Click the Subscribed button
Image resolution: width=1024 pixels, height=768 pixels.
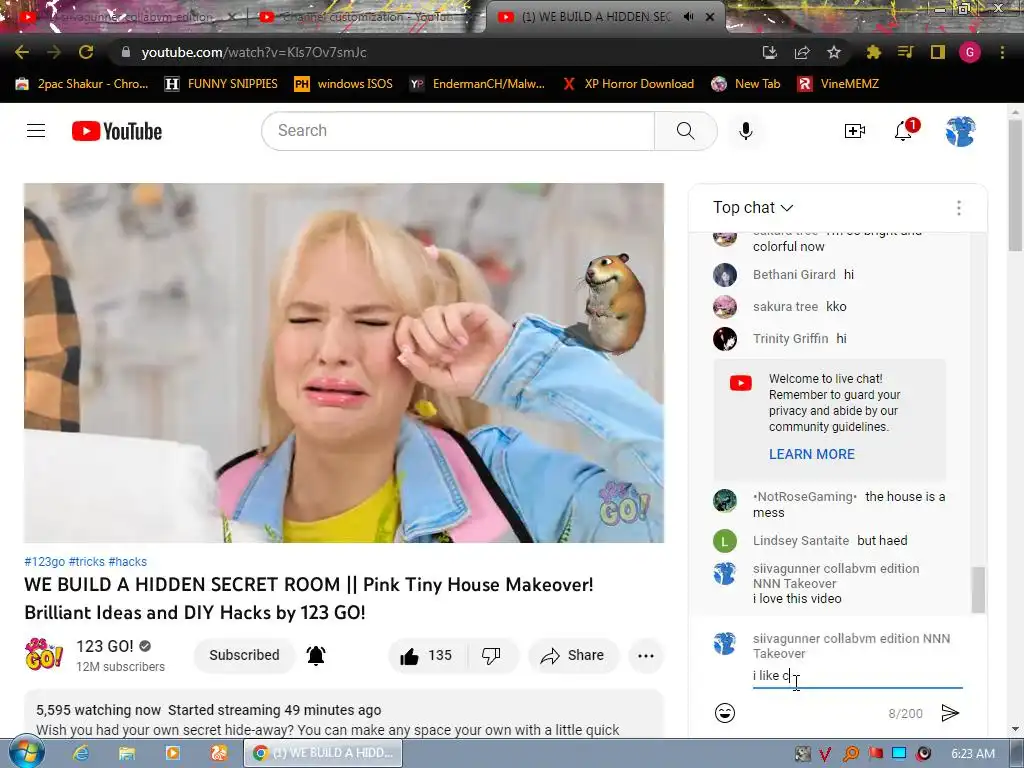pos(244,655)
